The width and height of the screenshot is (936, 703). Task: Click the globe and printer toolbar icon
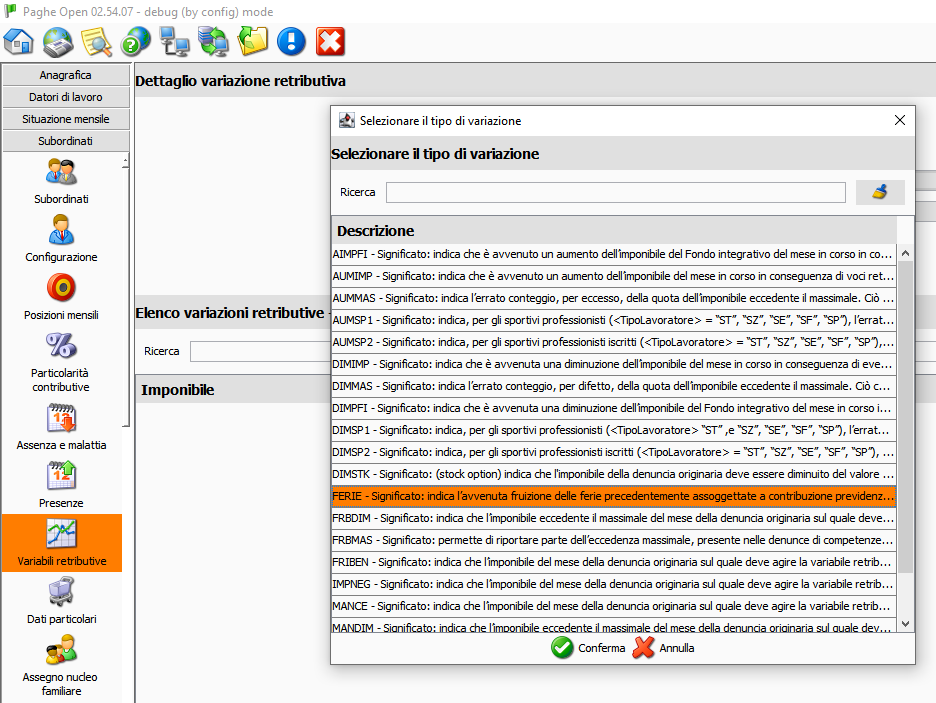pos(58,42)
